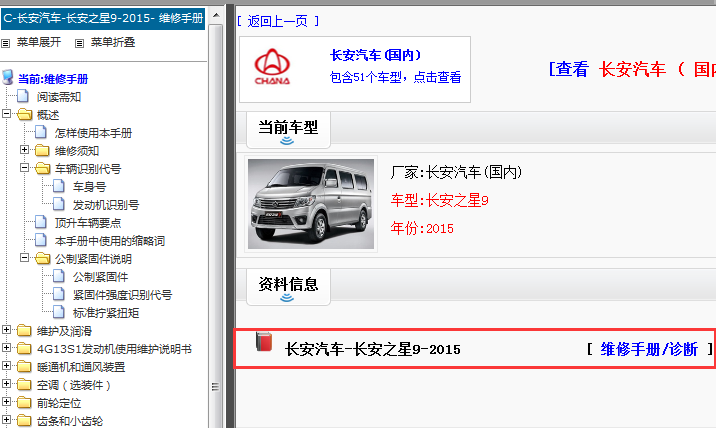This screenshot has width=716, height=428.
Task: Select the 当前:维修手册 root item
Action: point(53,79)
